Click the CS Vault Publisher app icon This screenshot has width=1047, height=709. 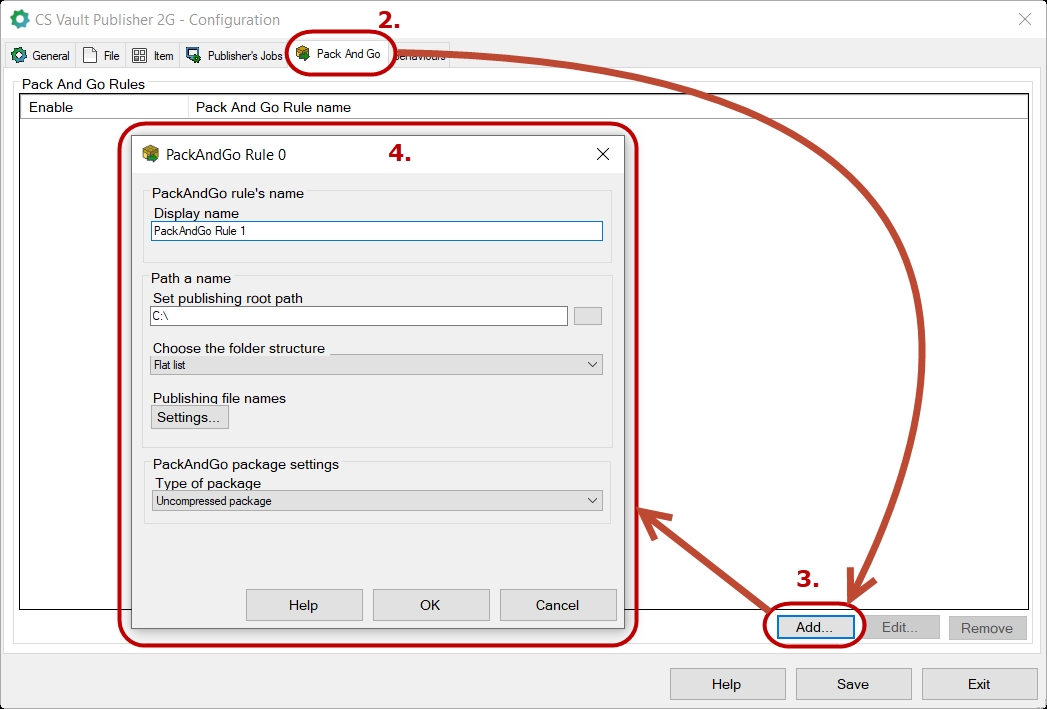[19, 19]
